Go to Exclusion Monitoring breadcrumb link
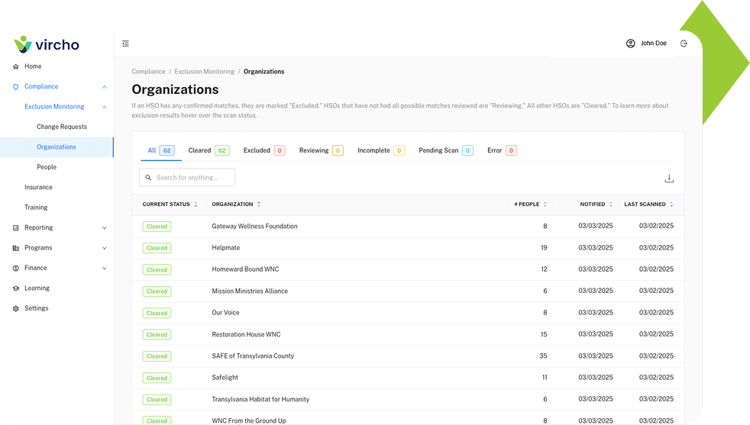The height and width of the screenshot is (425, 750). (204, 71)
